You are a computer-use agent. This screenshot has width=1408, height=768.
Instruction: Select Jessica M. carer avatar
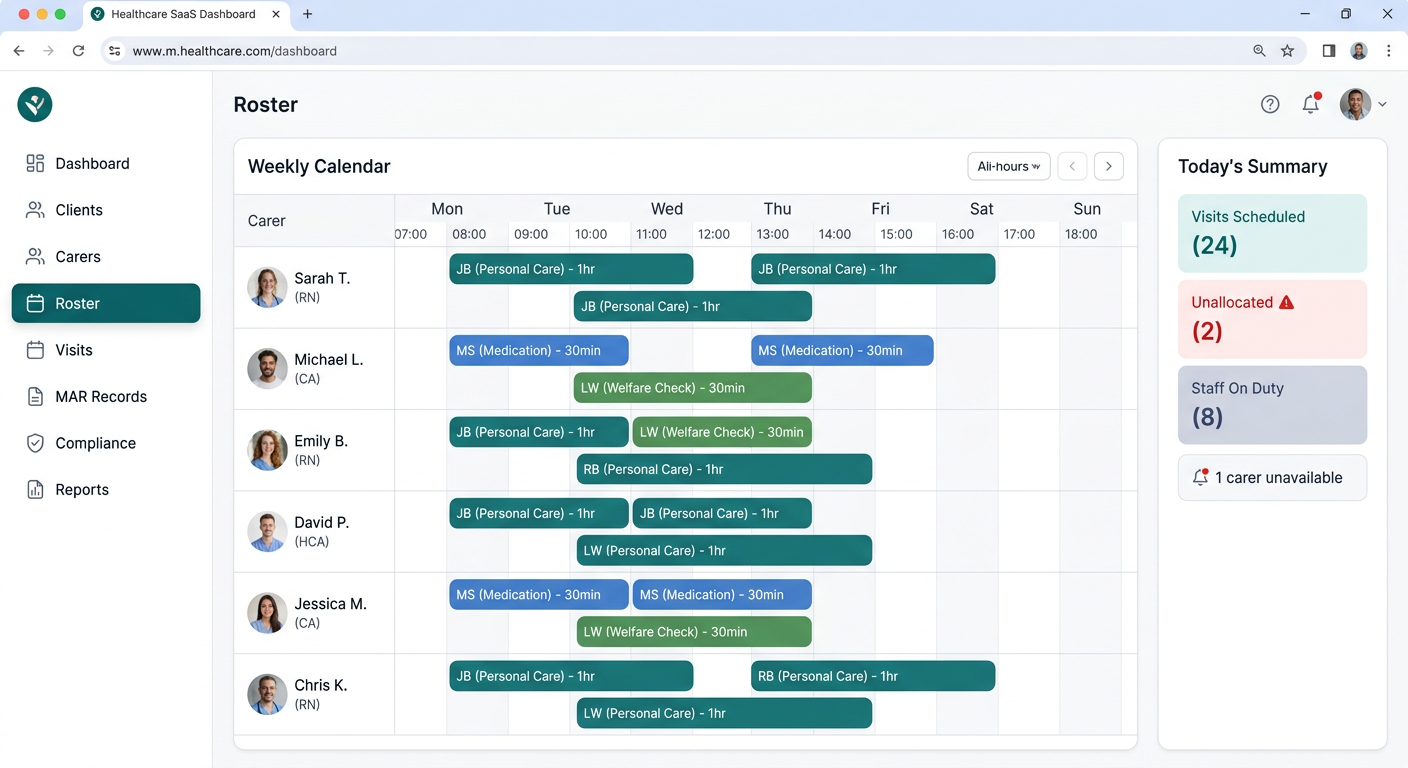[x=267, y=613]
